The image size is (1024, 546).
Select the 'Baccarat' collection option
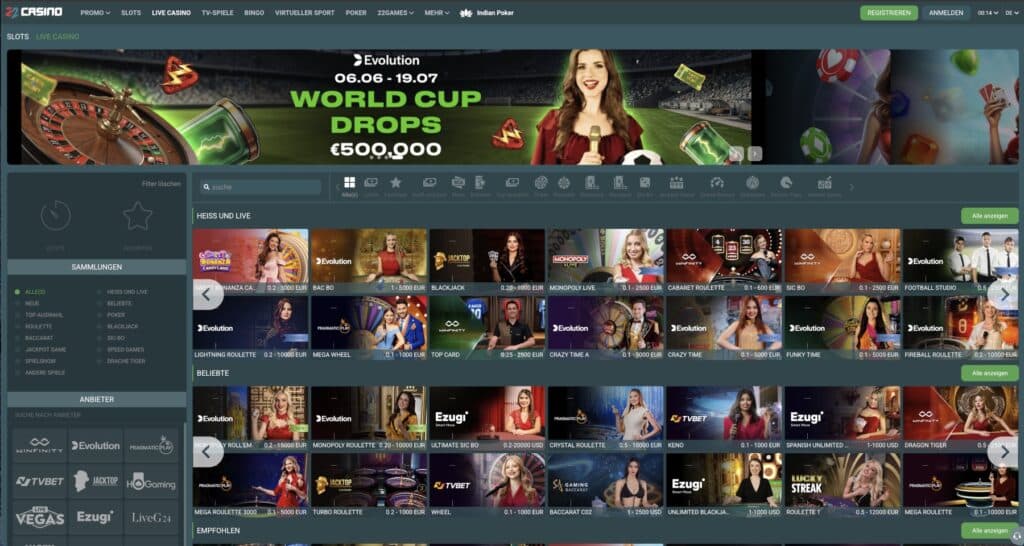point(34,338)
